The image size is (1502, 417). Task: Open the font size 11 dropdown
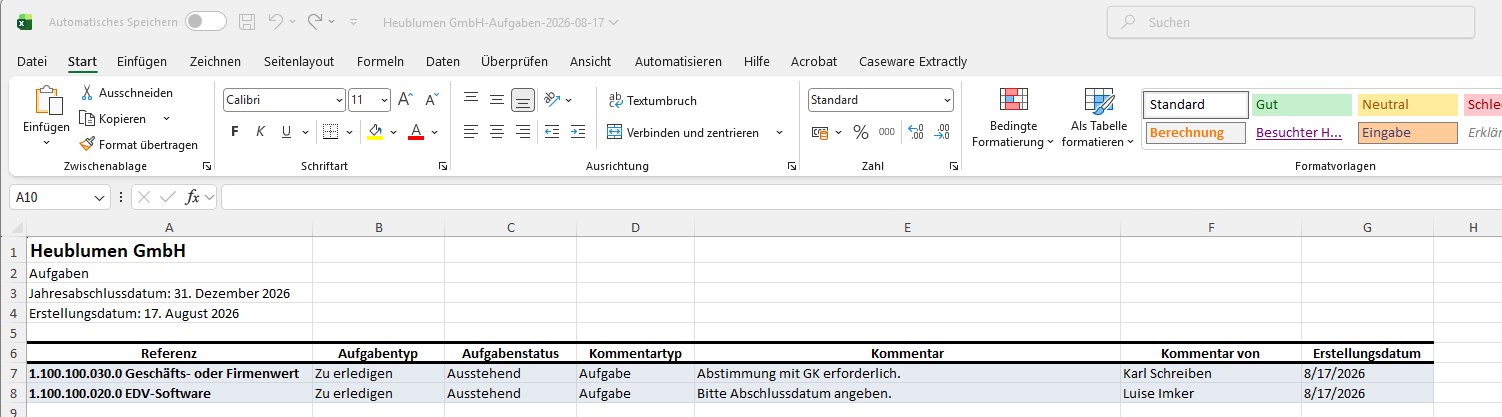[x=384, y=100]
